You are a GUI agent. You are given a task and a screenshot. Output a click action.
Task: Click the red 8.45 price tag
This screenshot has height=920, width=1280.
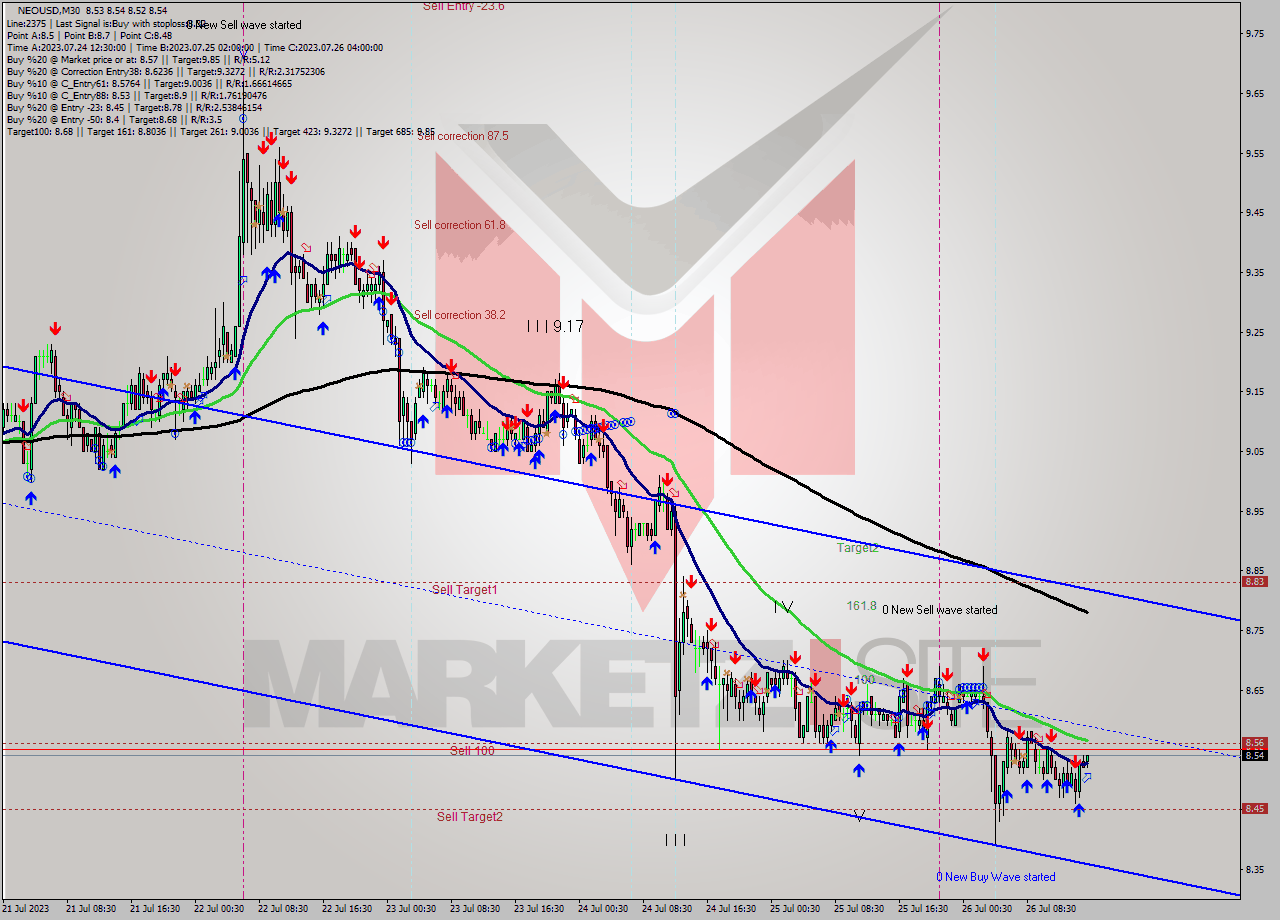1255,809
